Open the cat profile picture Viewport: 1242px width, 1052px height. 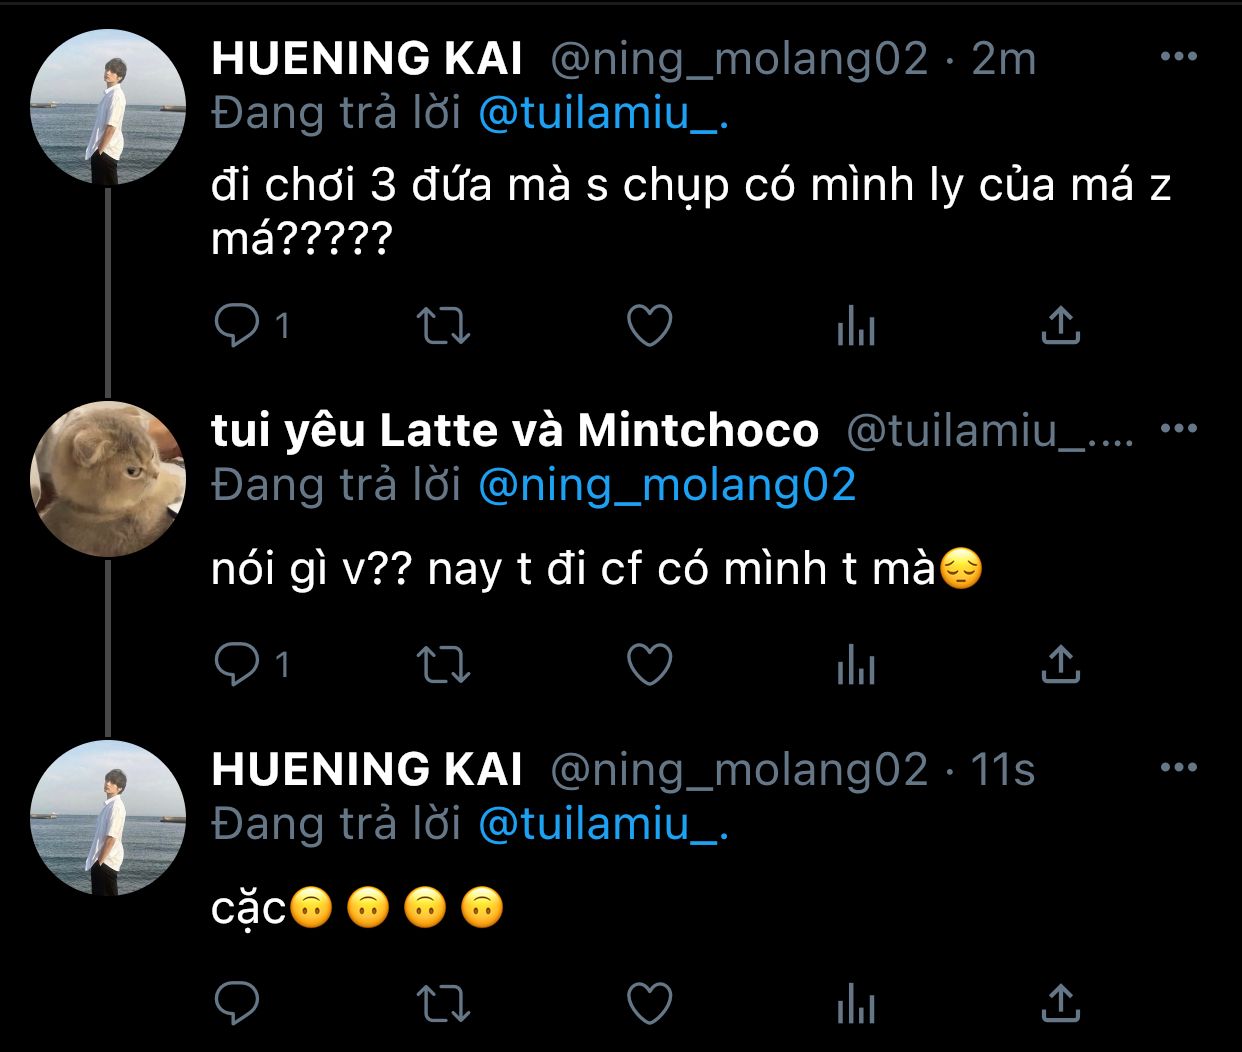point(108,479)
